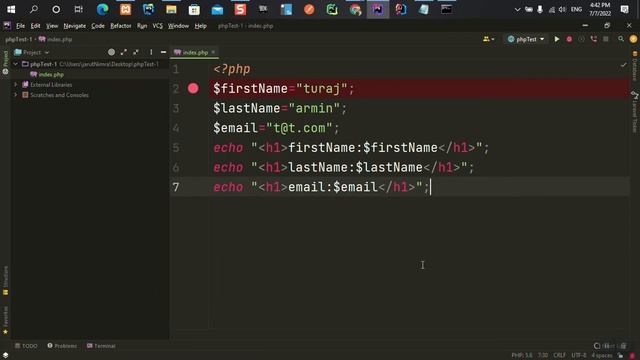Open the Problems tool window
This screenshot has height=360, width=640.
coord(62,346)
